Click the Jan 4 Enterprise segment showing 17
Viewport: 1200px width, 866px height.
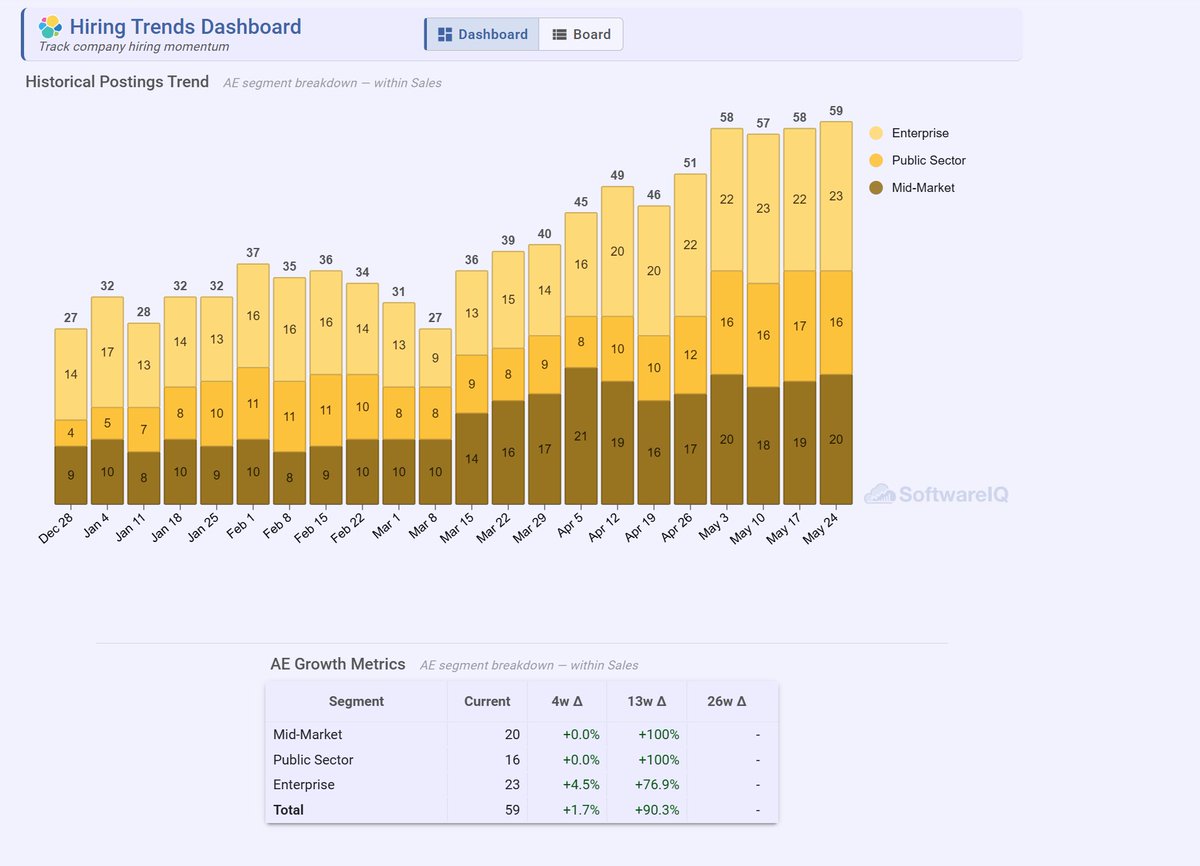click(x=107, y=352)
